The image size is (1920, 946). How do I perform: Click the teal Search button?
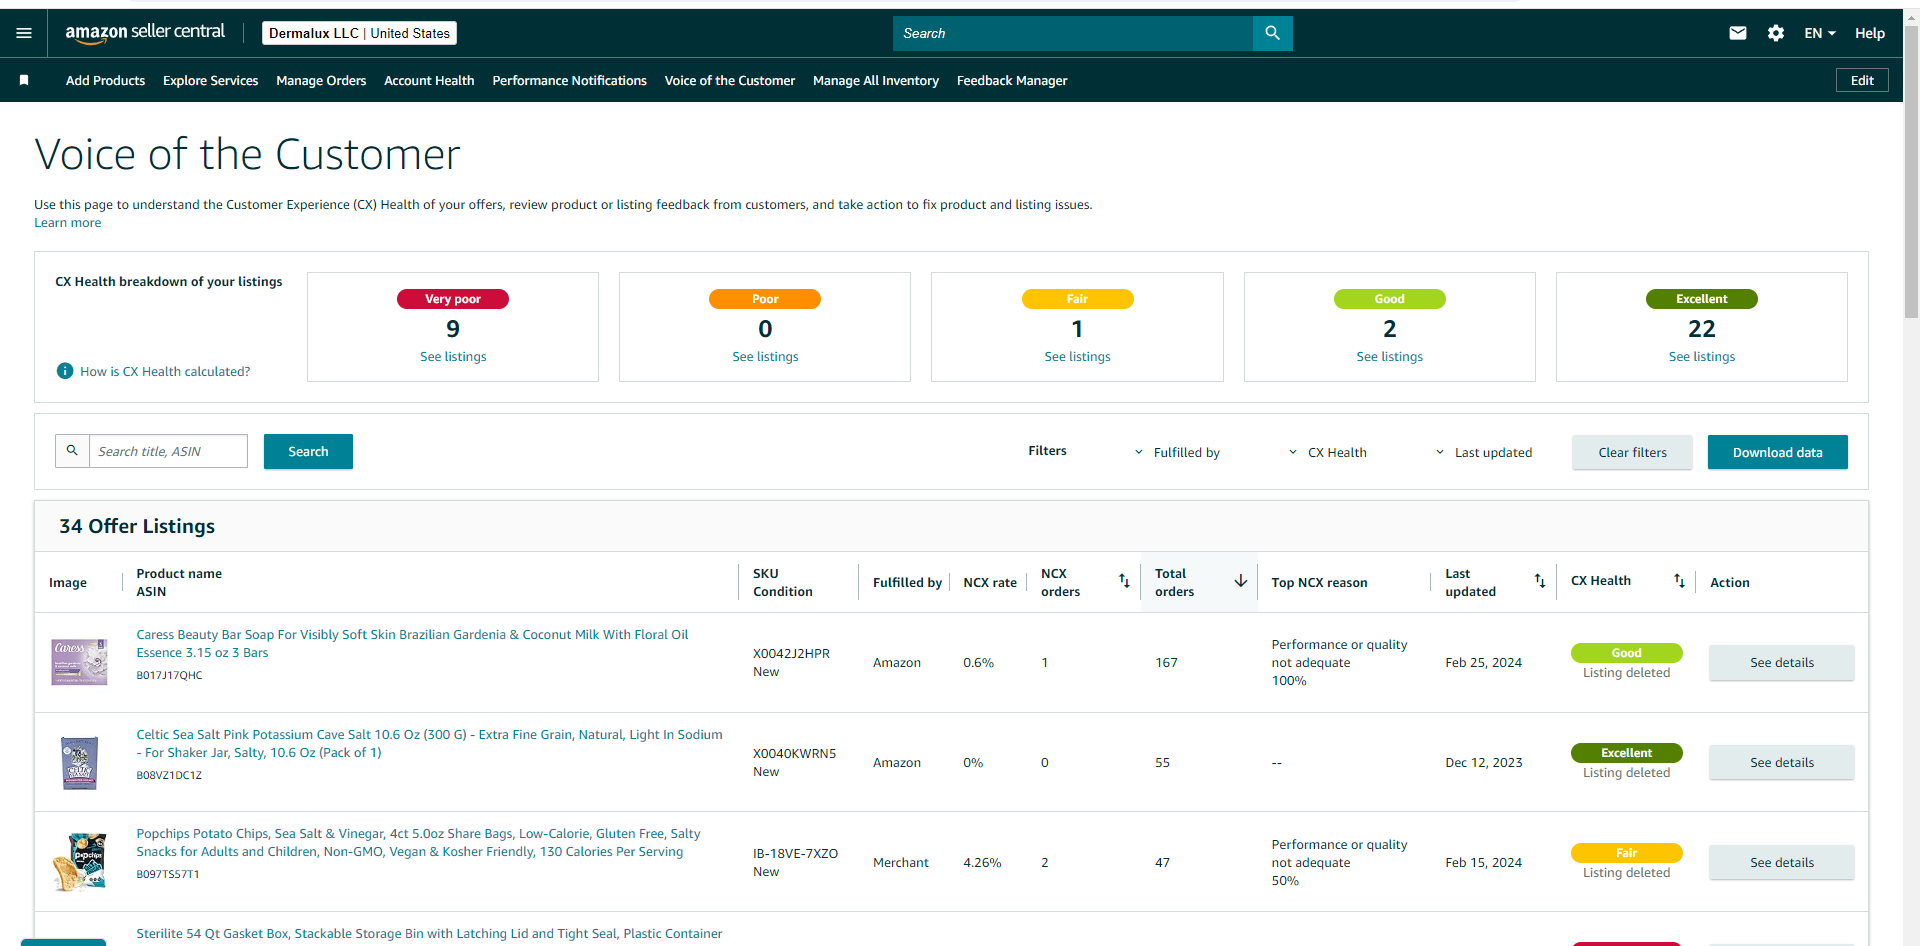click(308, 451)
